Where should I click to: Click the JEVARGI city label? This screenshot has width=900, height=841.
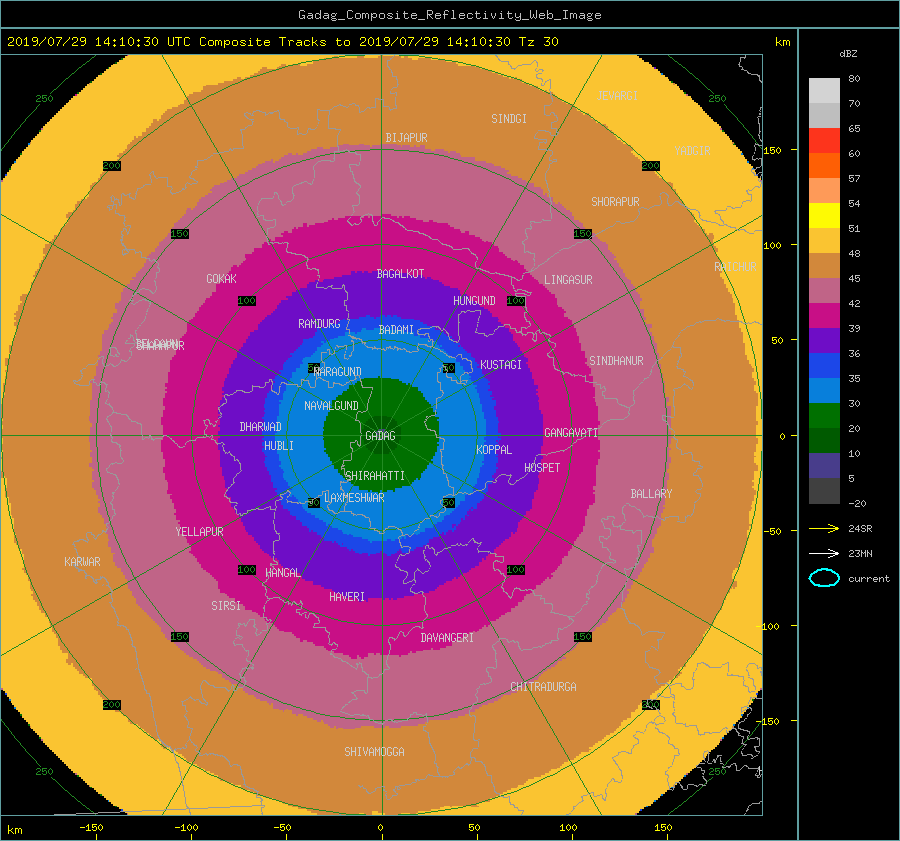pyautogui.click(x=617, y=96)
